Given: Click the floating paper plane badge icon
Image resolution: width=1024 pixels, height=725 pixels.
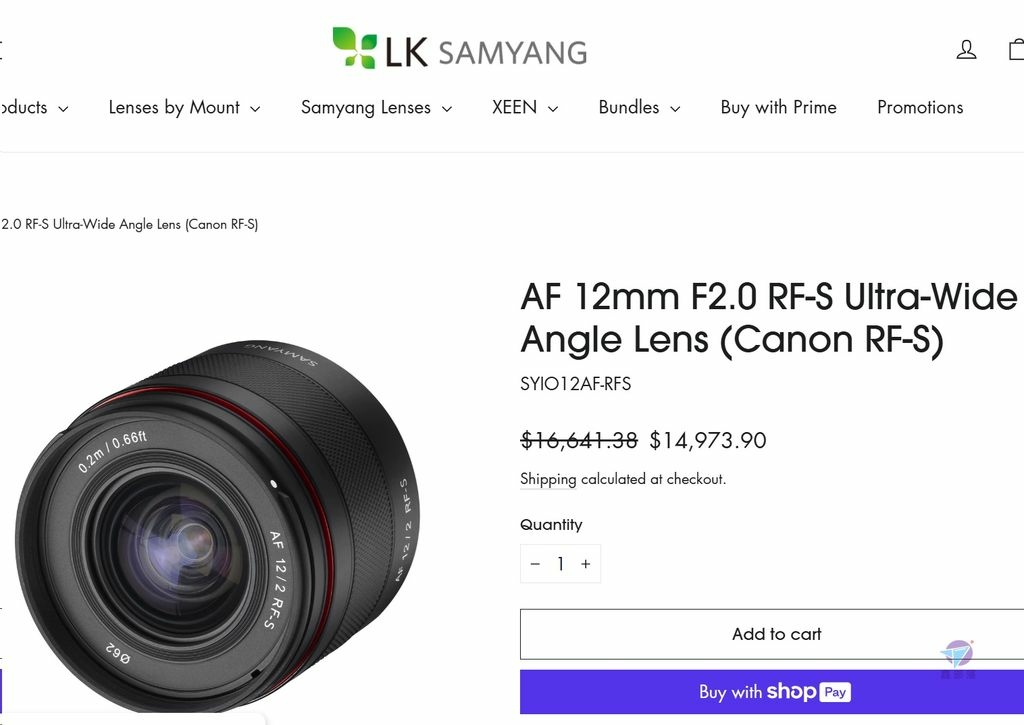Looking at the screenshot, I should pos(957,657).
